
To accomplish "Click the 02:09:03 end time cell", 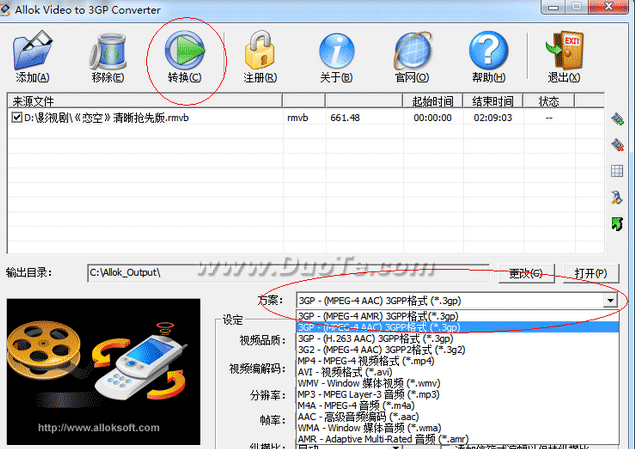I will (493, 118).
